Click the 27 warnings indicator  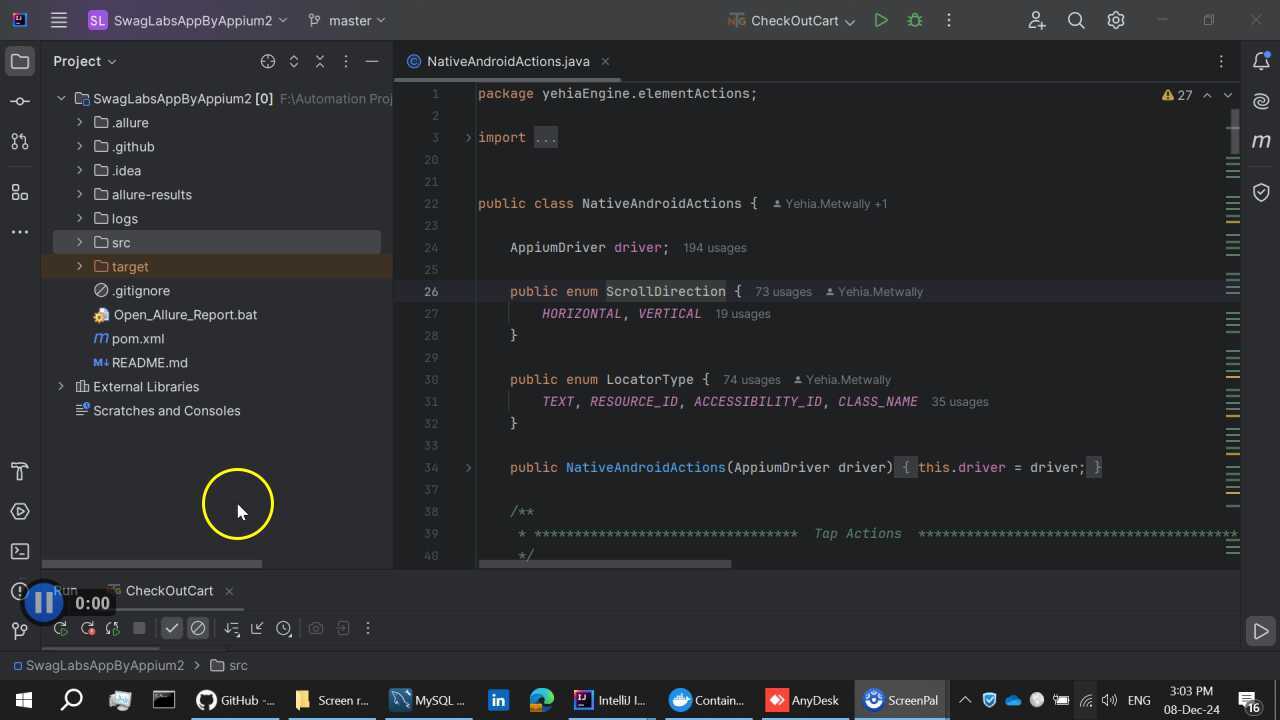(1177, 95)
